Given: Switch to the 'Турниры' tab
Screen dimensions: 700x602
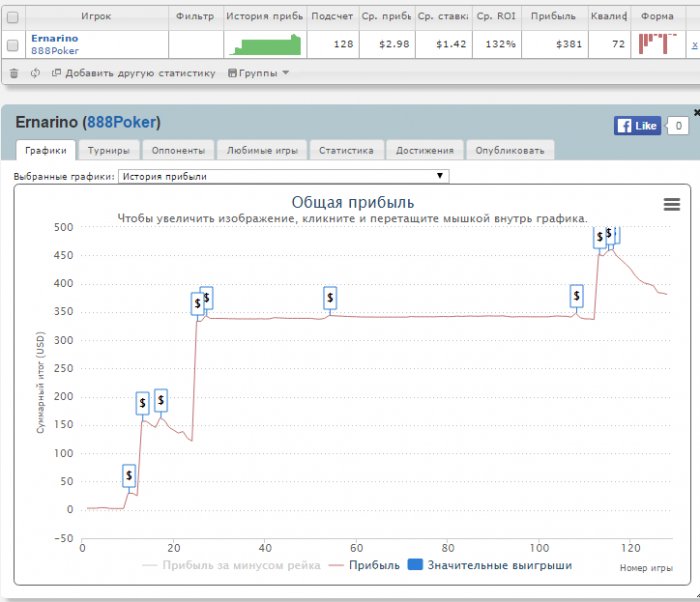Looking at the screenshot, I should coord(108,150).
